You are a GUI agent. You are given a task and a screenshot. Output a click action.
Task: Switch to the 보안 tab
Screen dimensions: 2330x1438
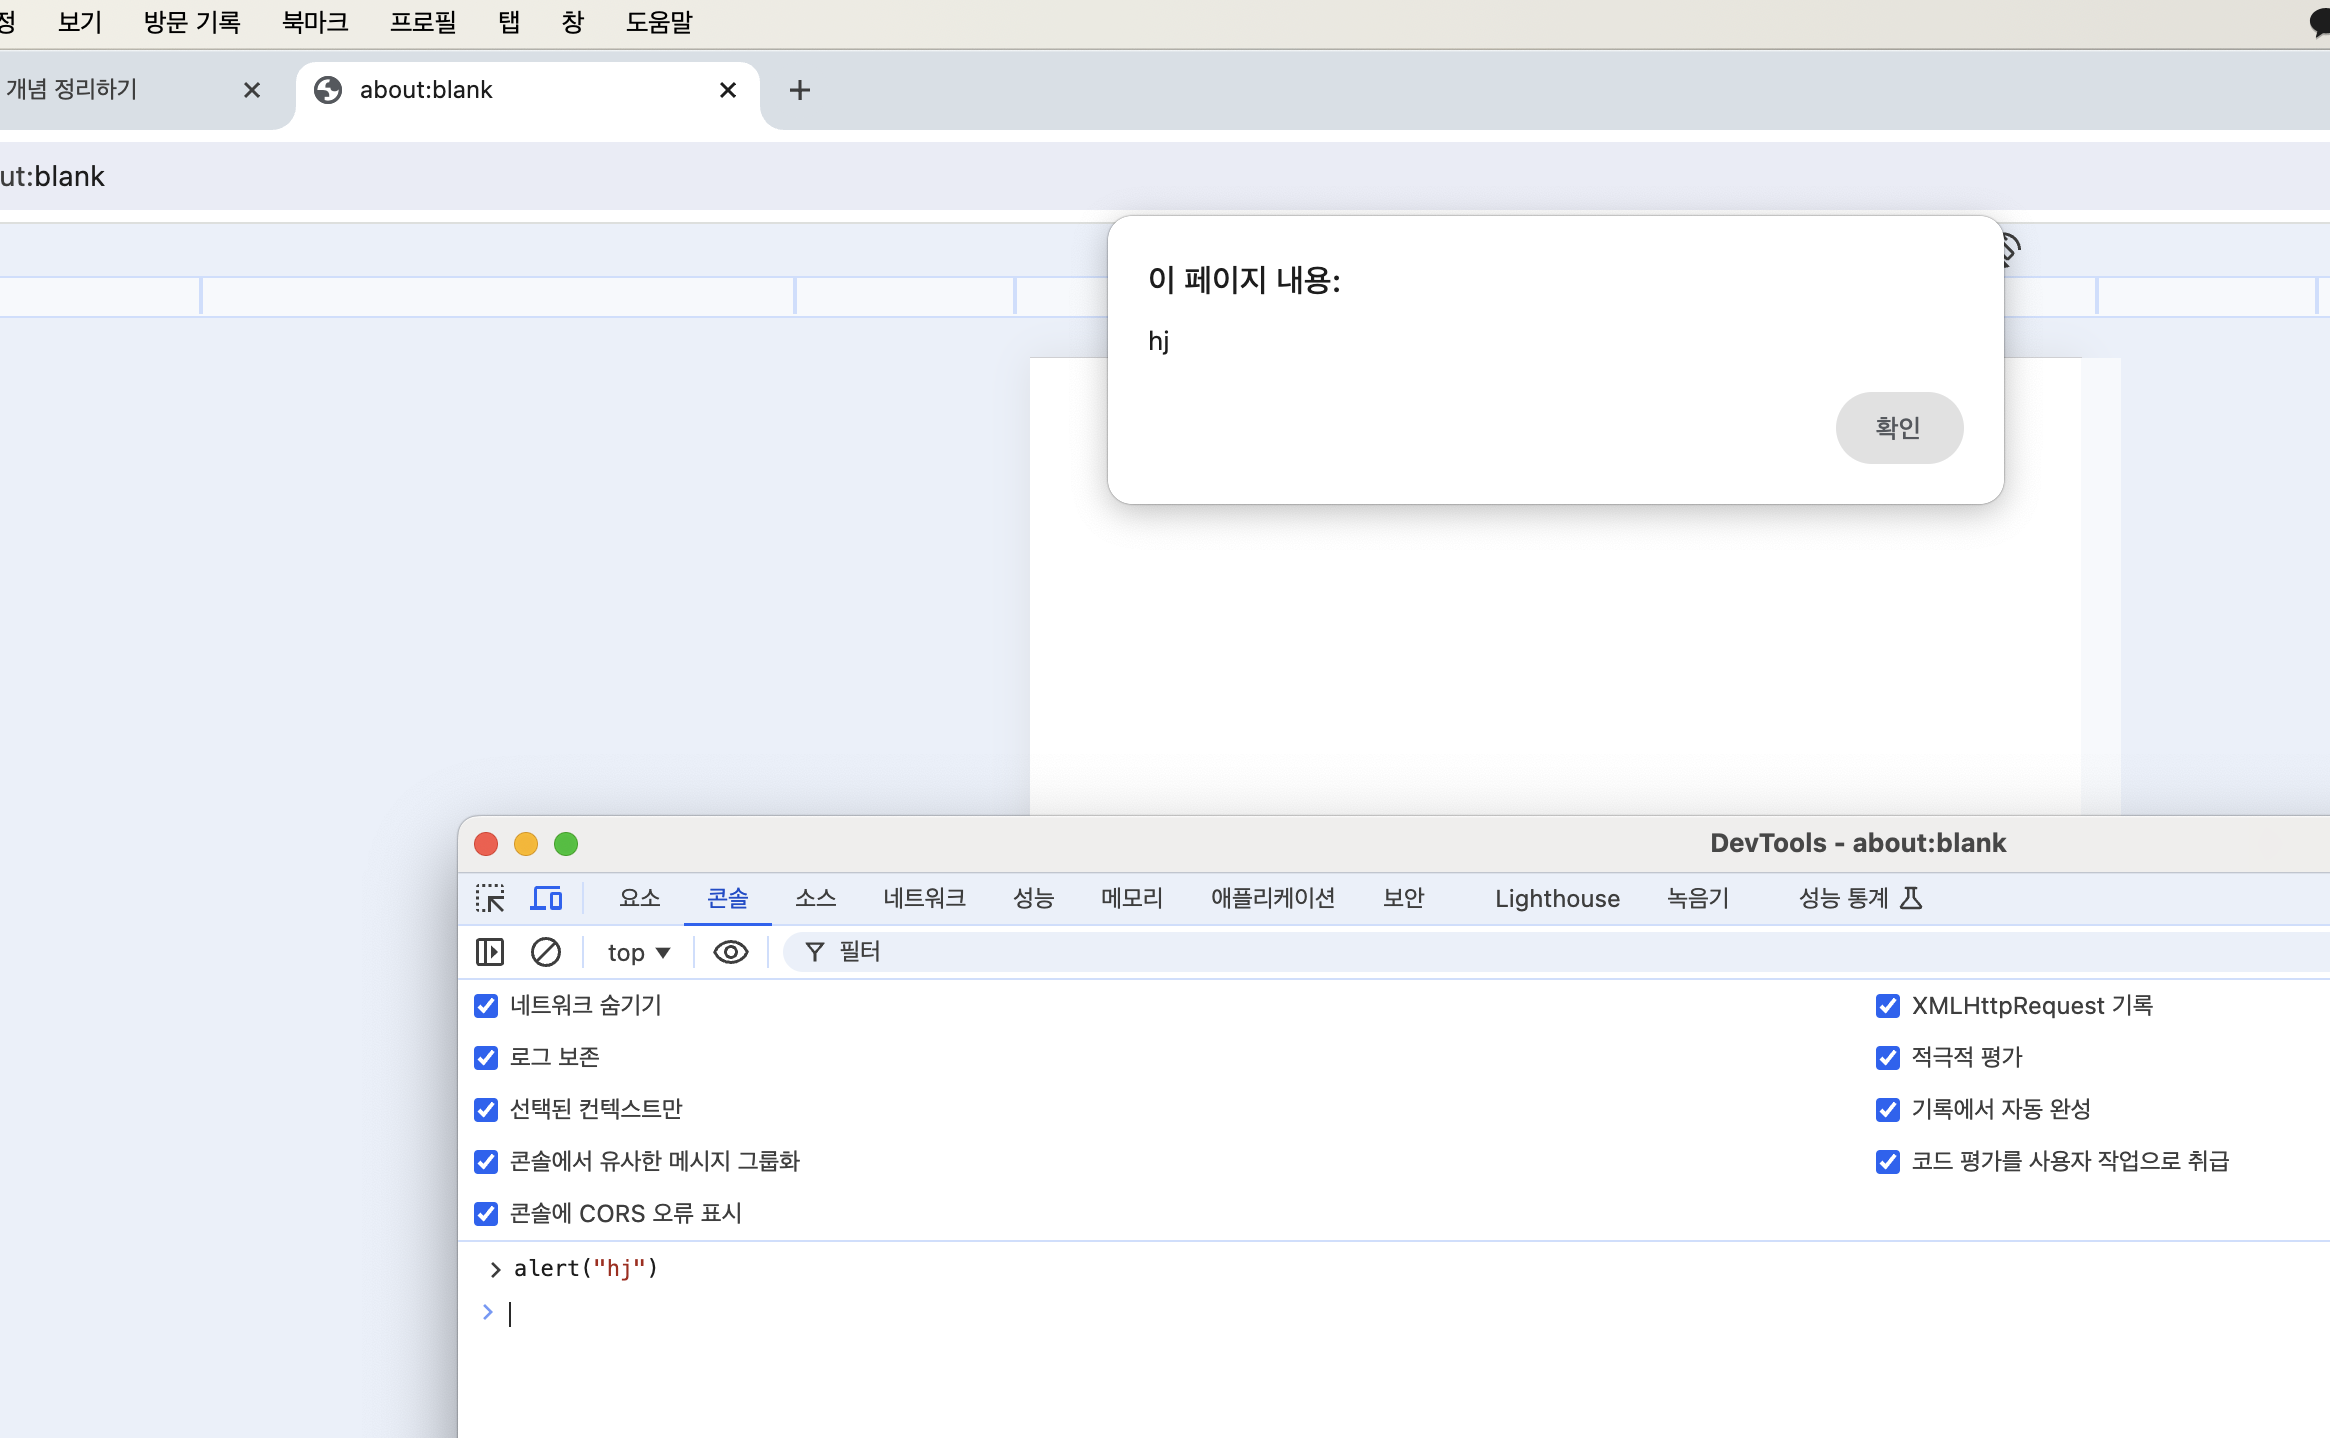tap(1404, 898)
